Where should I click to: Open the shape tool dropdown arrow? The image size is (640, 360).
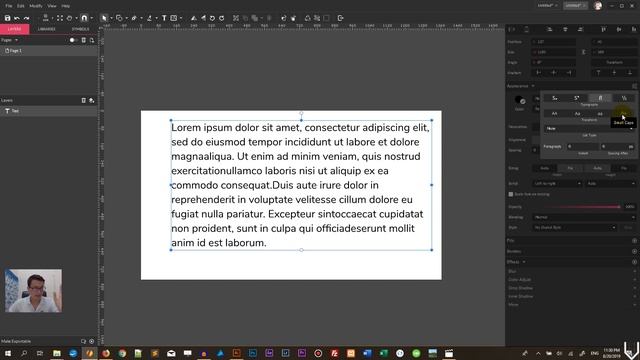pyautogui.click(x=126, y=18)
